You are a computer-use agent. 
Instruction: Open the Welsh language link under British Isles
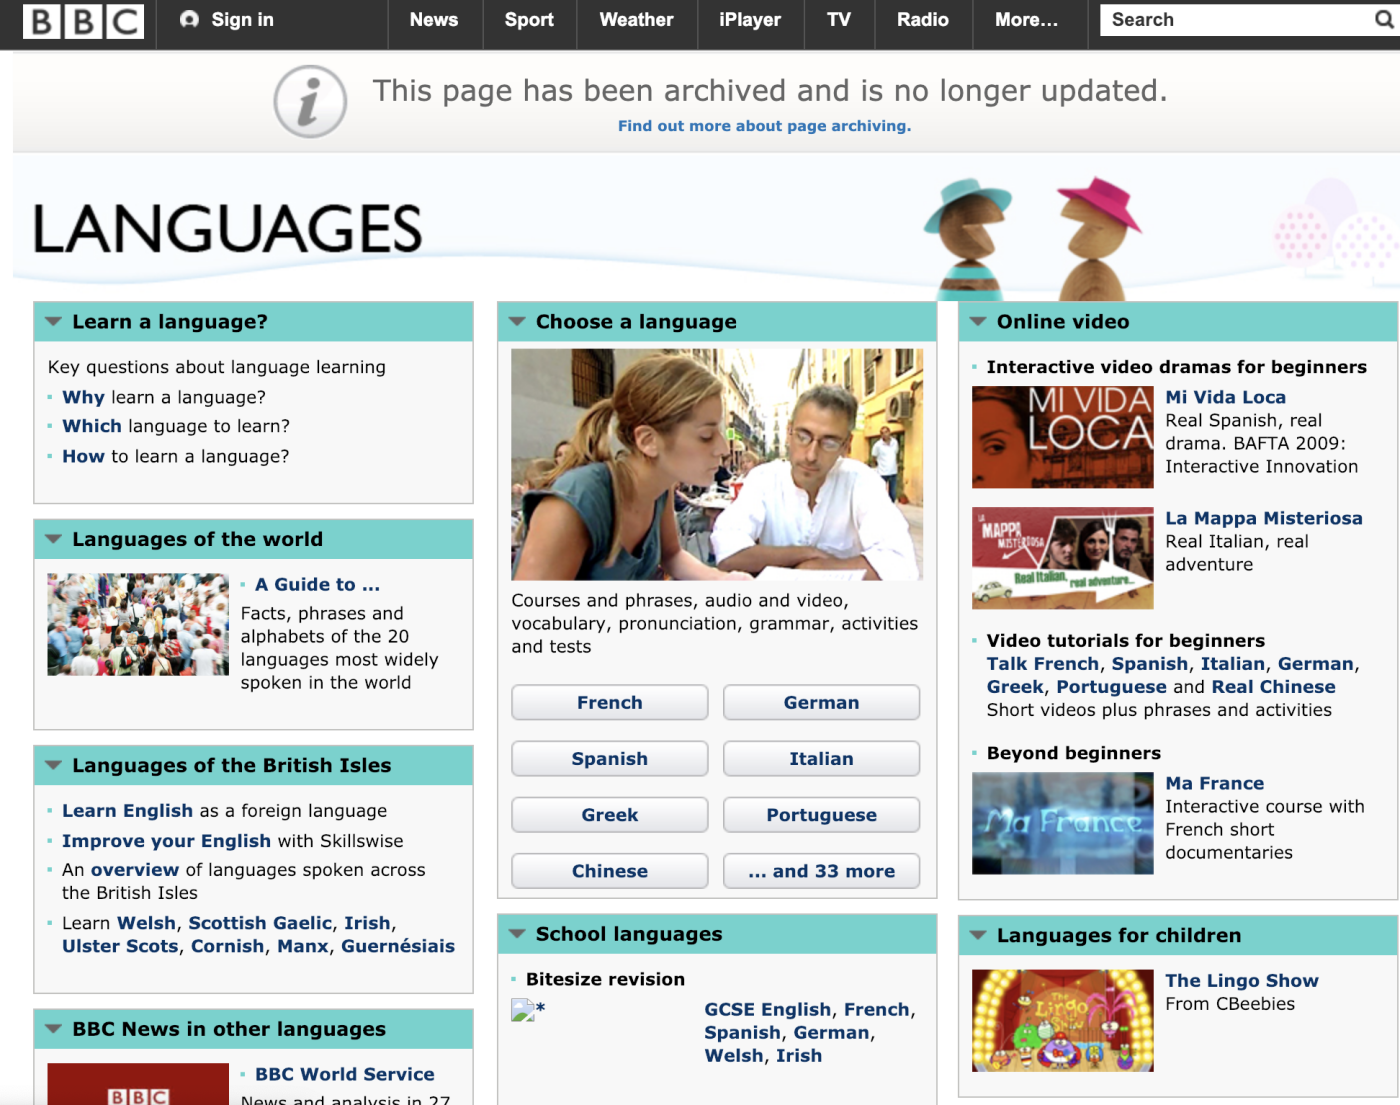tap(146, 923)
